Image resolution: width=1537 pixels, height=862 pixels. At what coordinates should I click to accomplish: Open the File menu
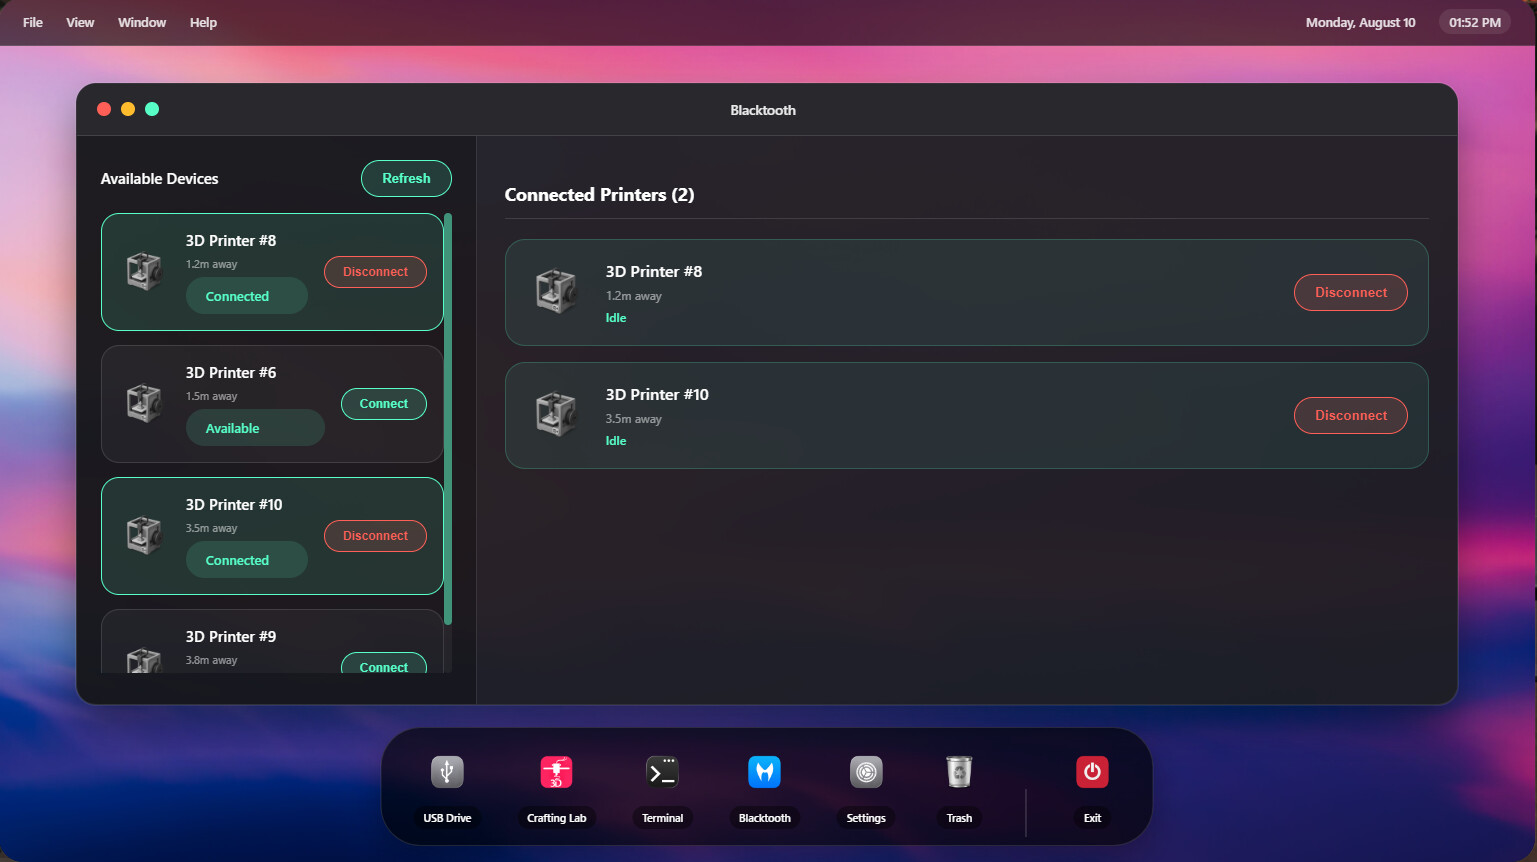coord(33,22)
